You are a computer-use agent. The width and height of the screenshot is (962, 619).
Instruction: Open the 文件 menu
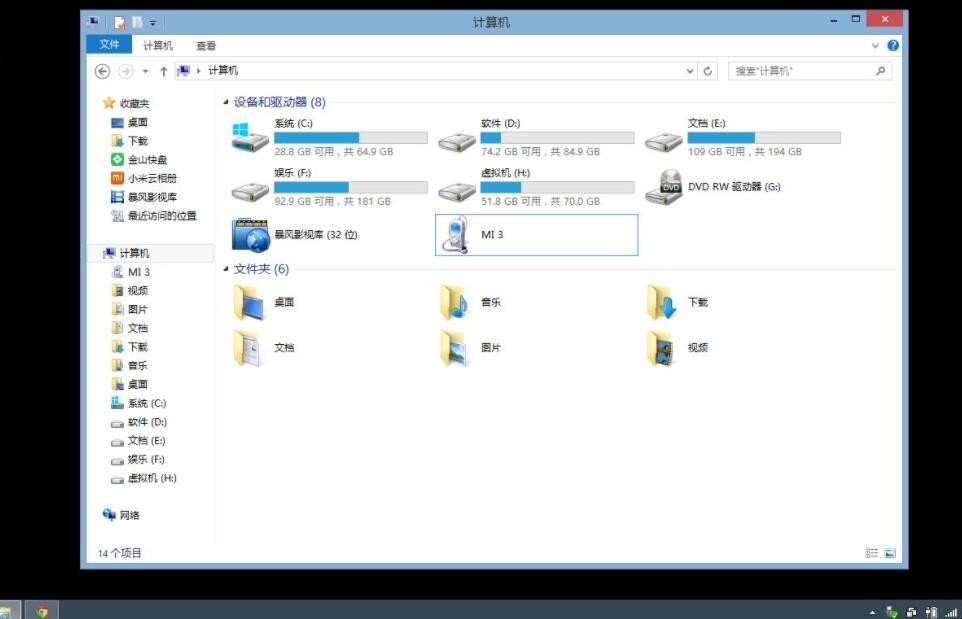pos(110,45)
